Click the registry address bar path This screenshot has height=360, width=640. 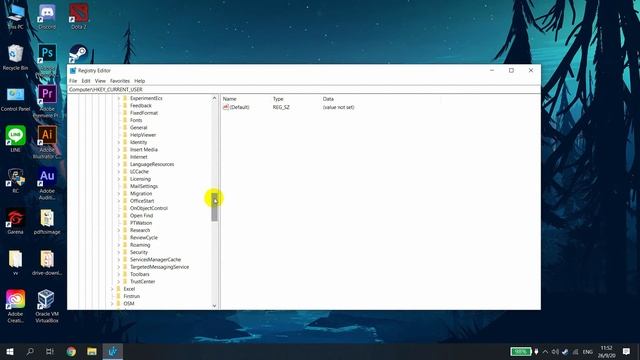tap(304, 89)
